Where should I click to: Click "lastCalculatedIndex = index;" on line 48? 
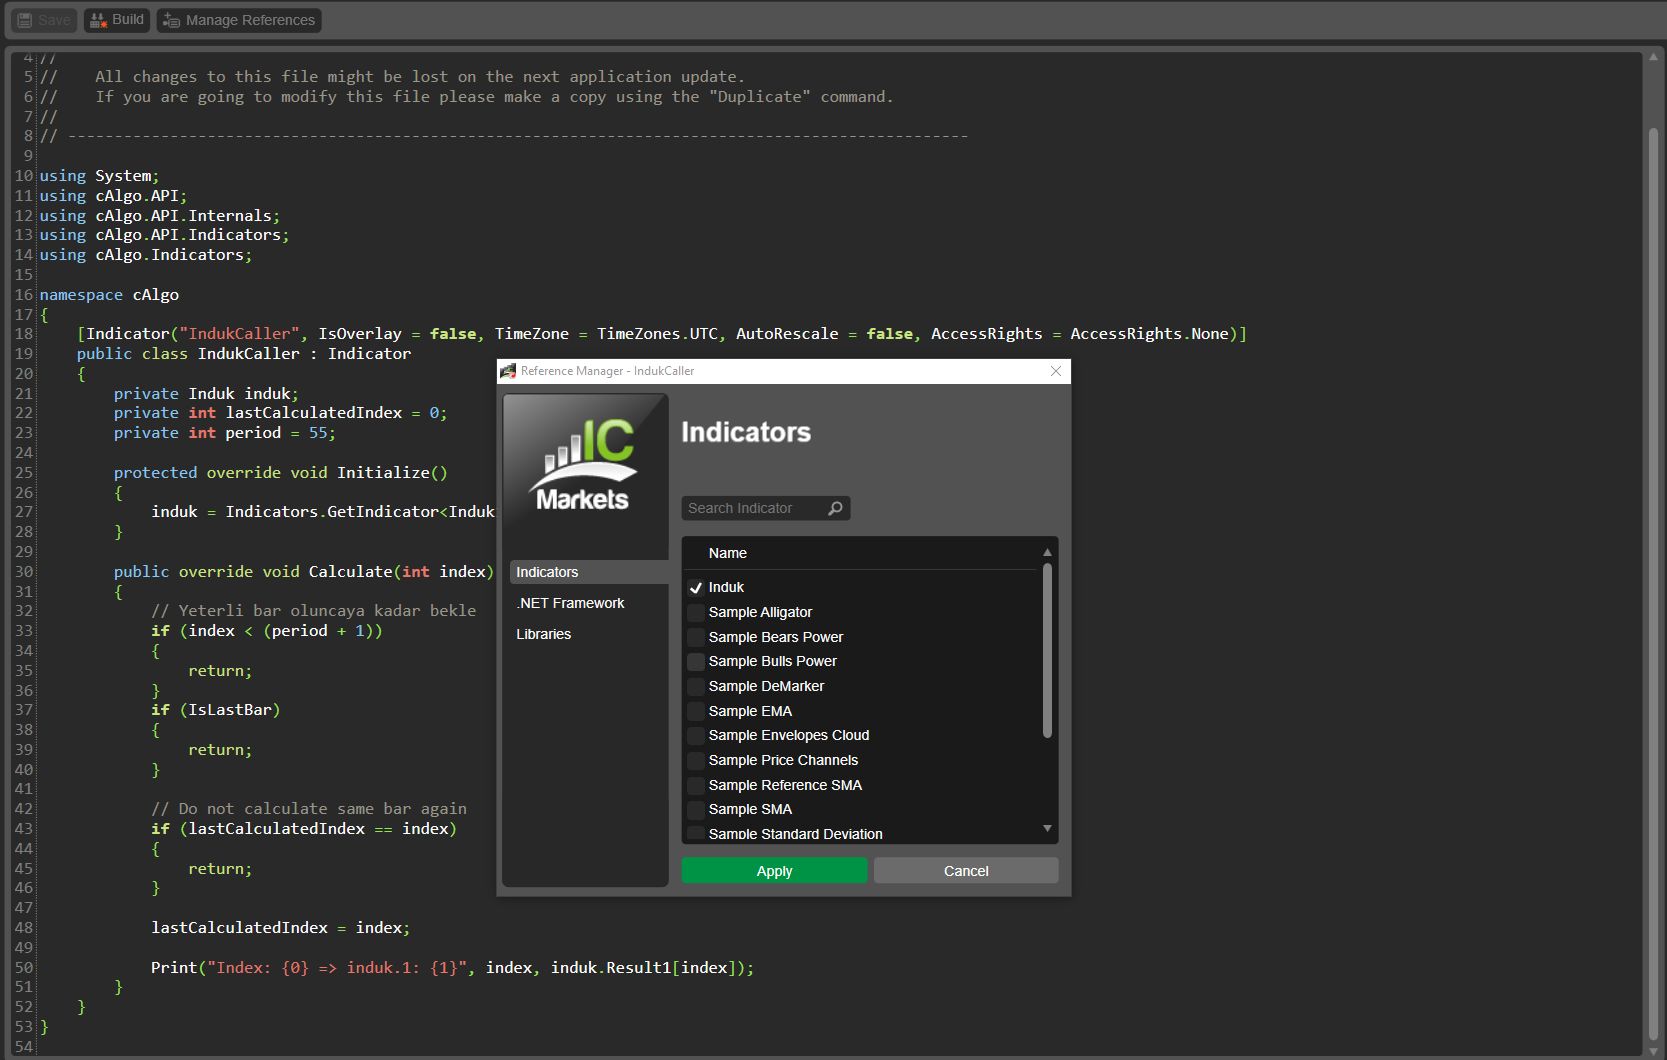point(281,928)
